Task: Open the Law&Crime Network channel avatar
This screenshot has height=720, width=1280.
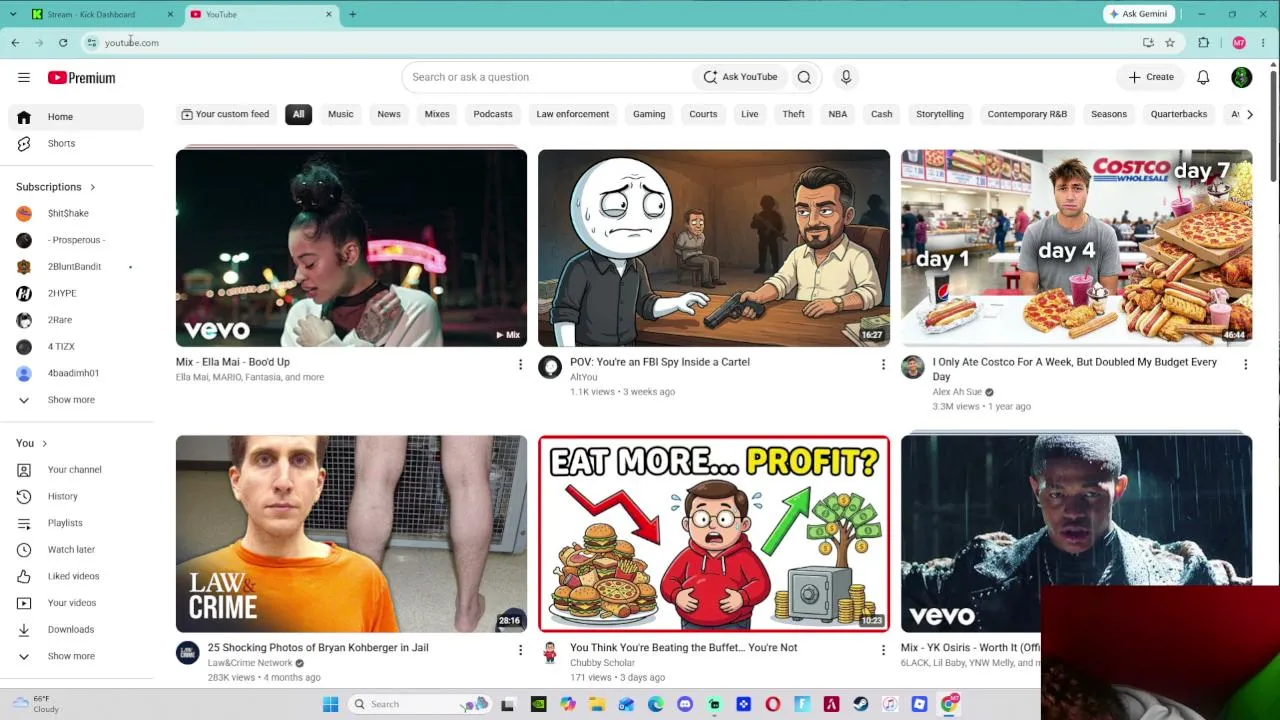Action: tap(187, 653)
